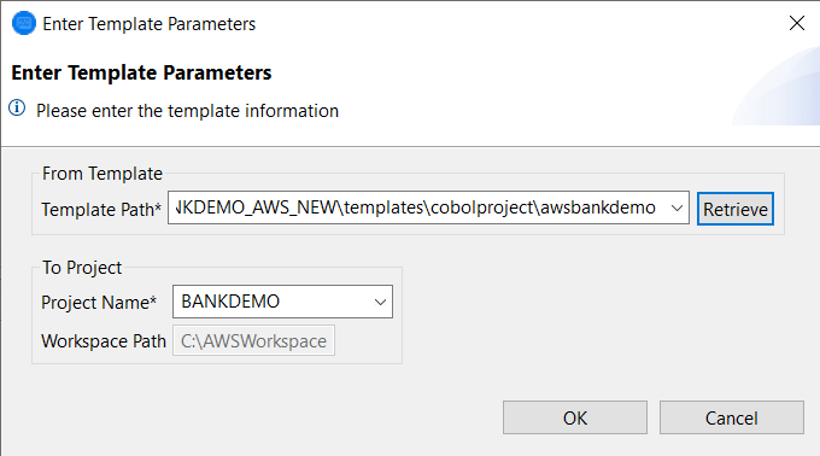Click the application icon in the title bar

23,23
